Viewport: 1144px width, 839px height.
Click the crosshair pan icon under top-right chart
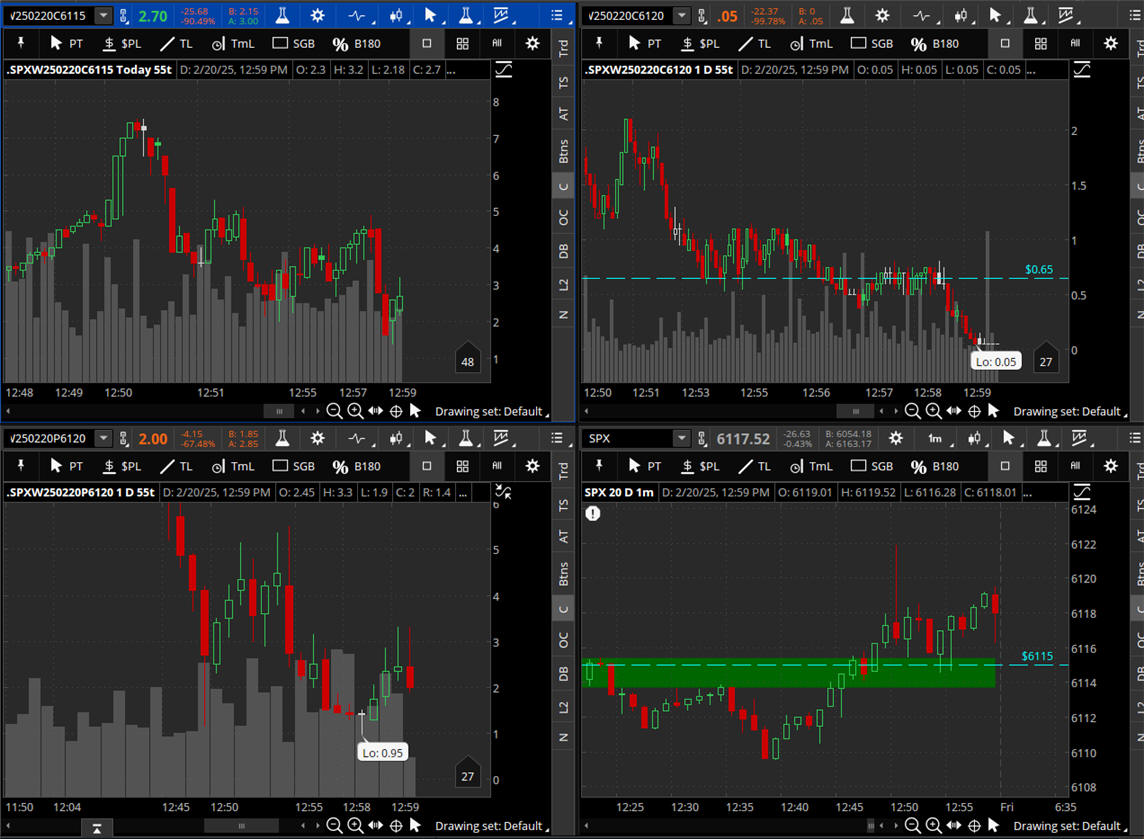coord(974,411)
